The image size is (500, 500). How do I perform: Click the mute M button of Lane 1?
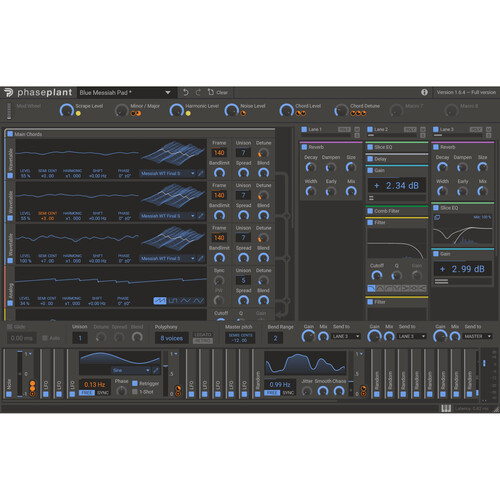point(357,129)
